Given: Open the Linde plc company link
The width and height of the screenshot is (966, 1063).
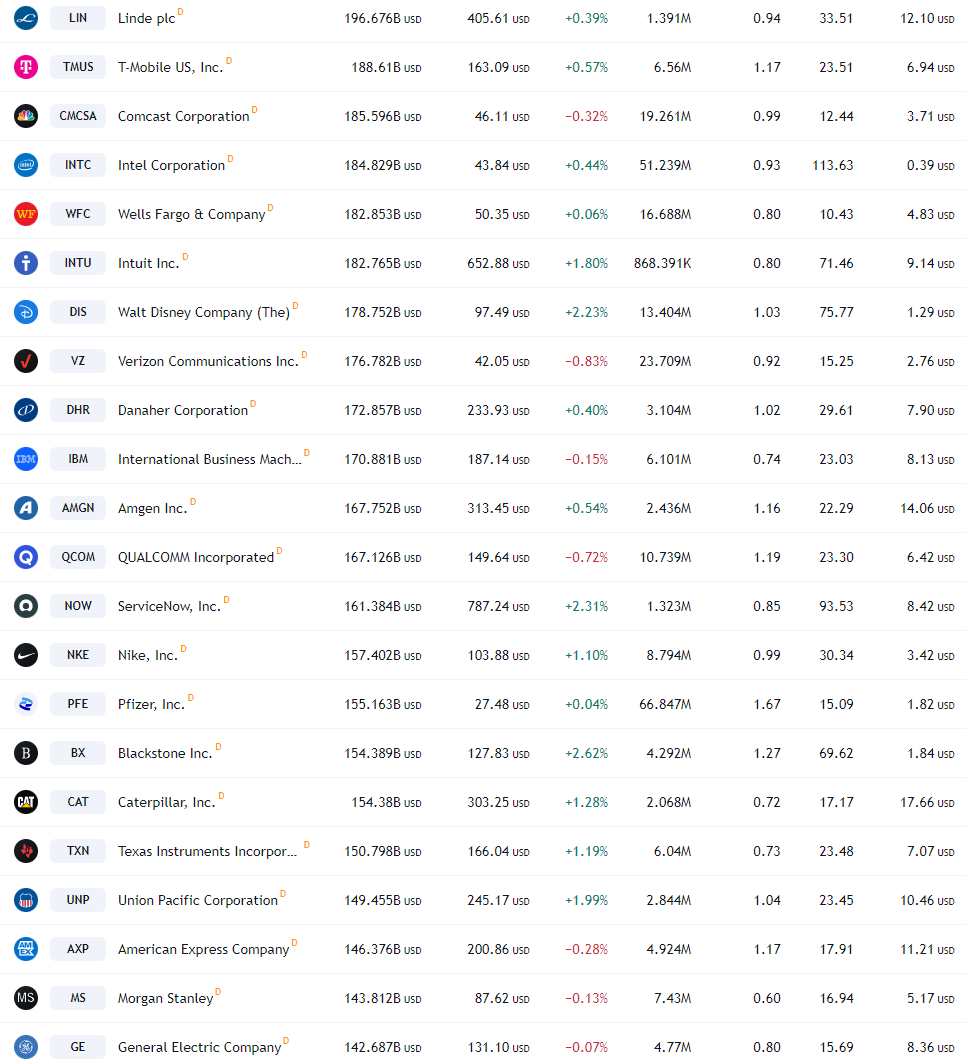Looking at the screenshot, I should [146, 19].
